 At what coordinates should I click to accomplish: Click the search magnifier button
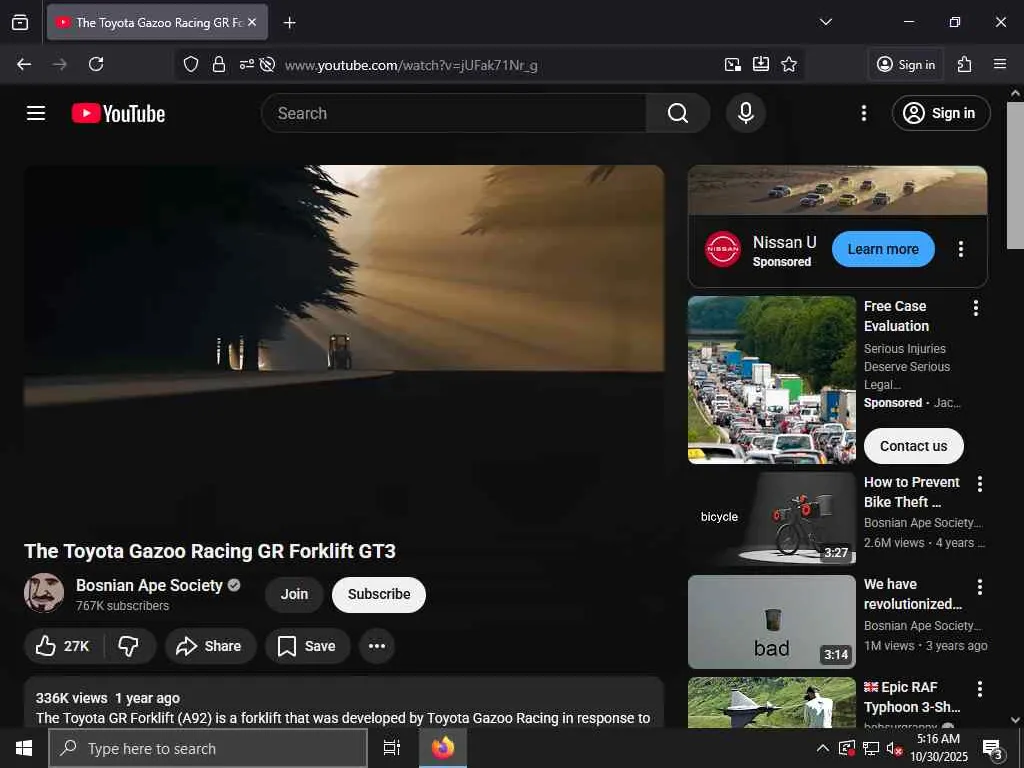[678, 114]
